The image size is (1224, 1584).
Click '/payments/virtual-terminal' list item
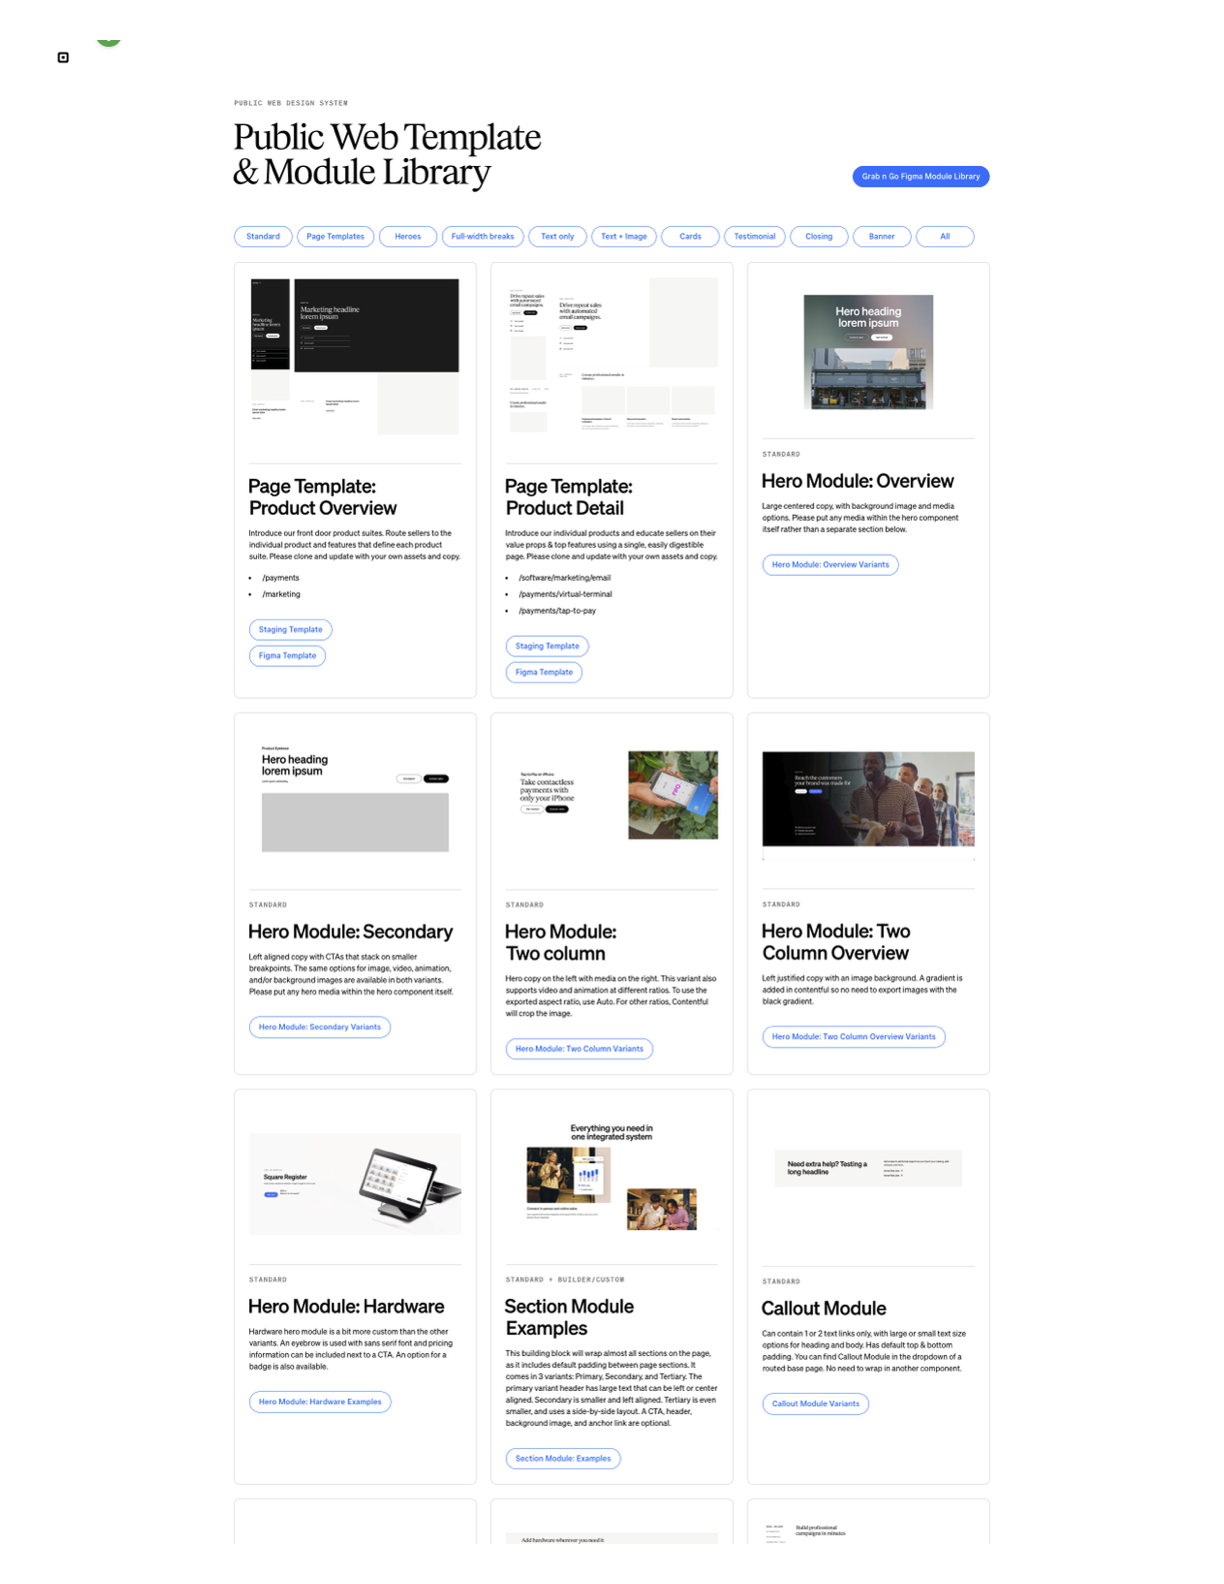(x=565, y=594)
